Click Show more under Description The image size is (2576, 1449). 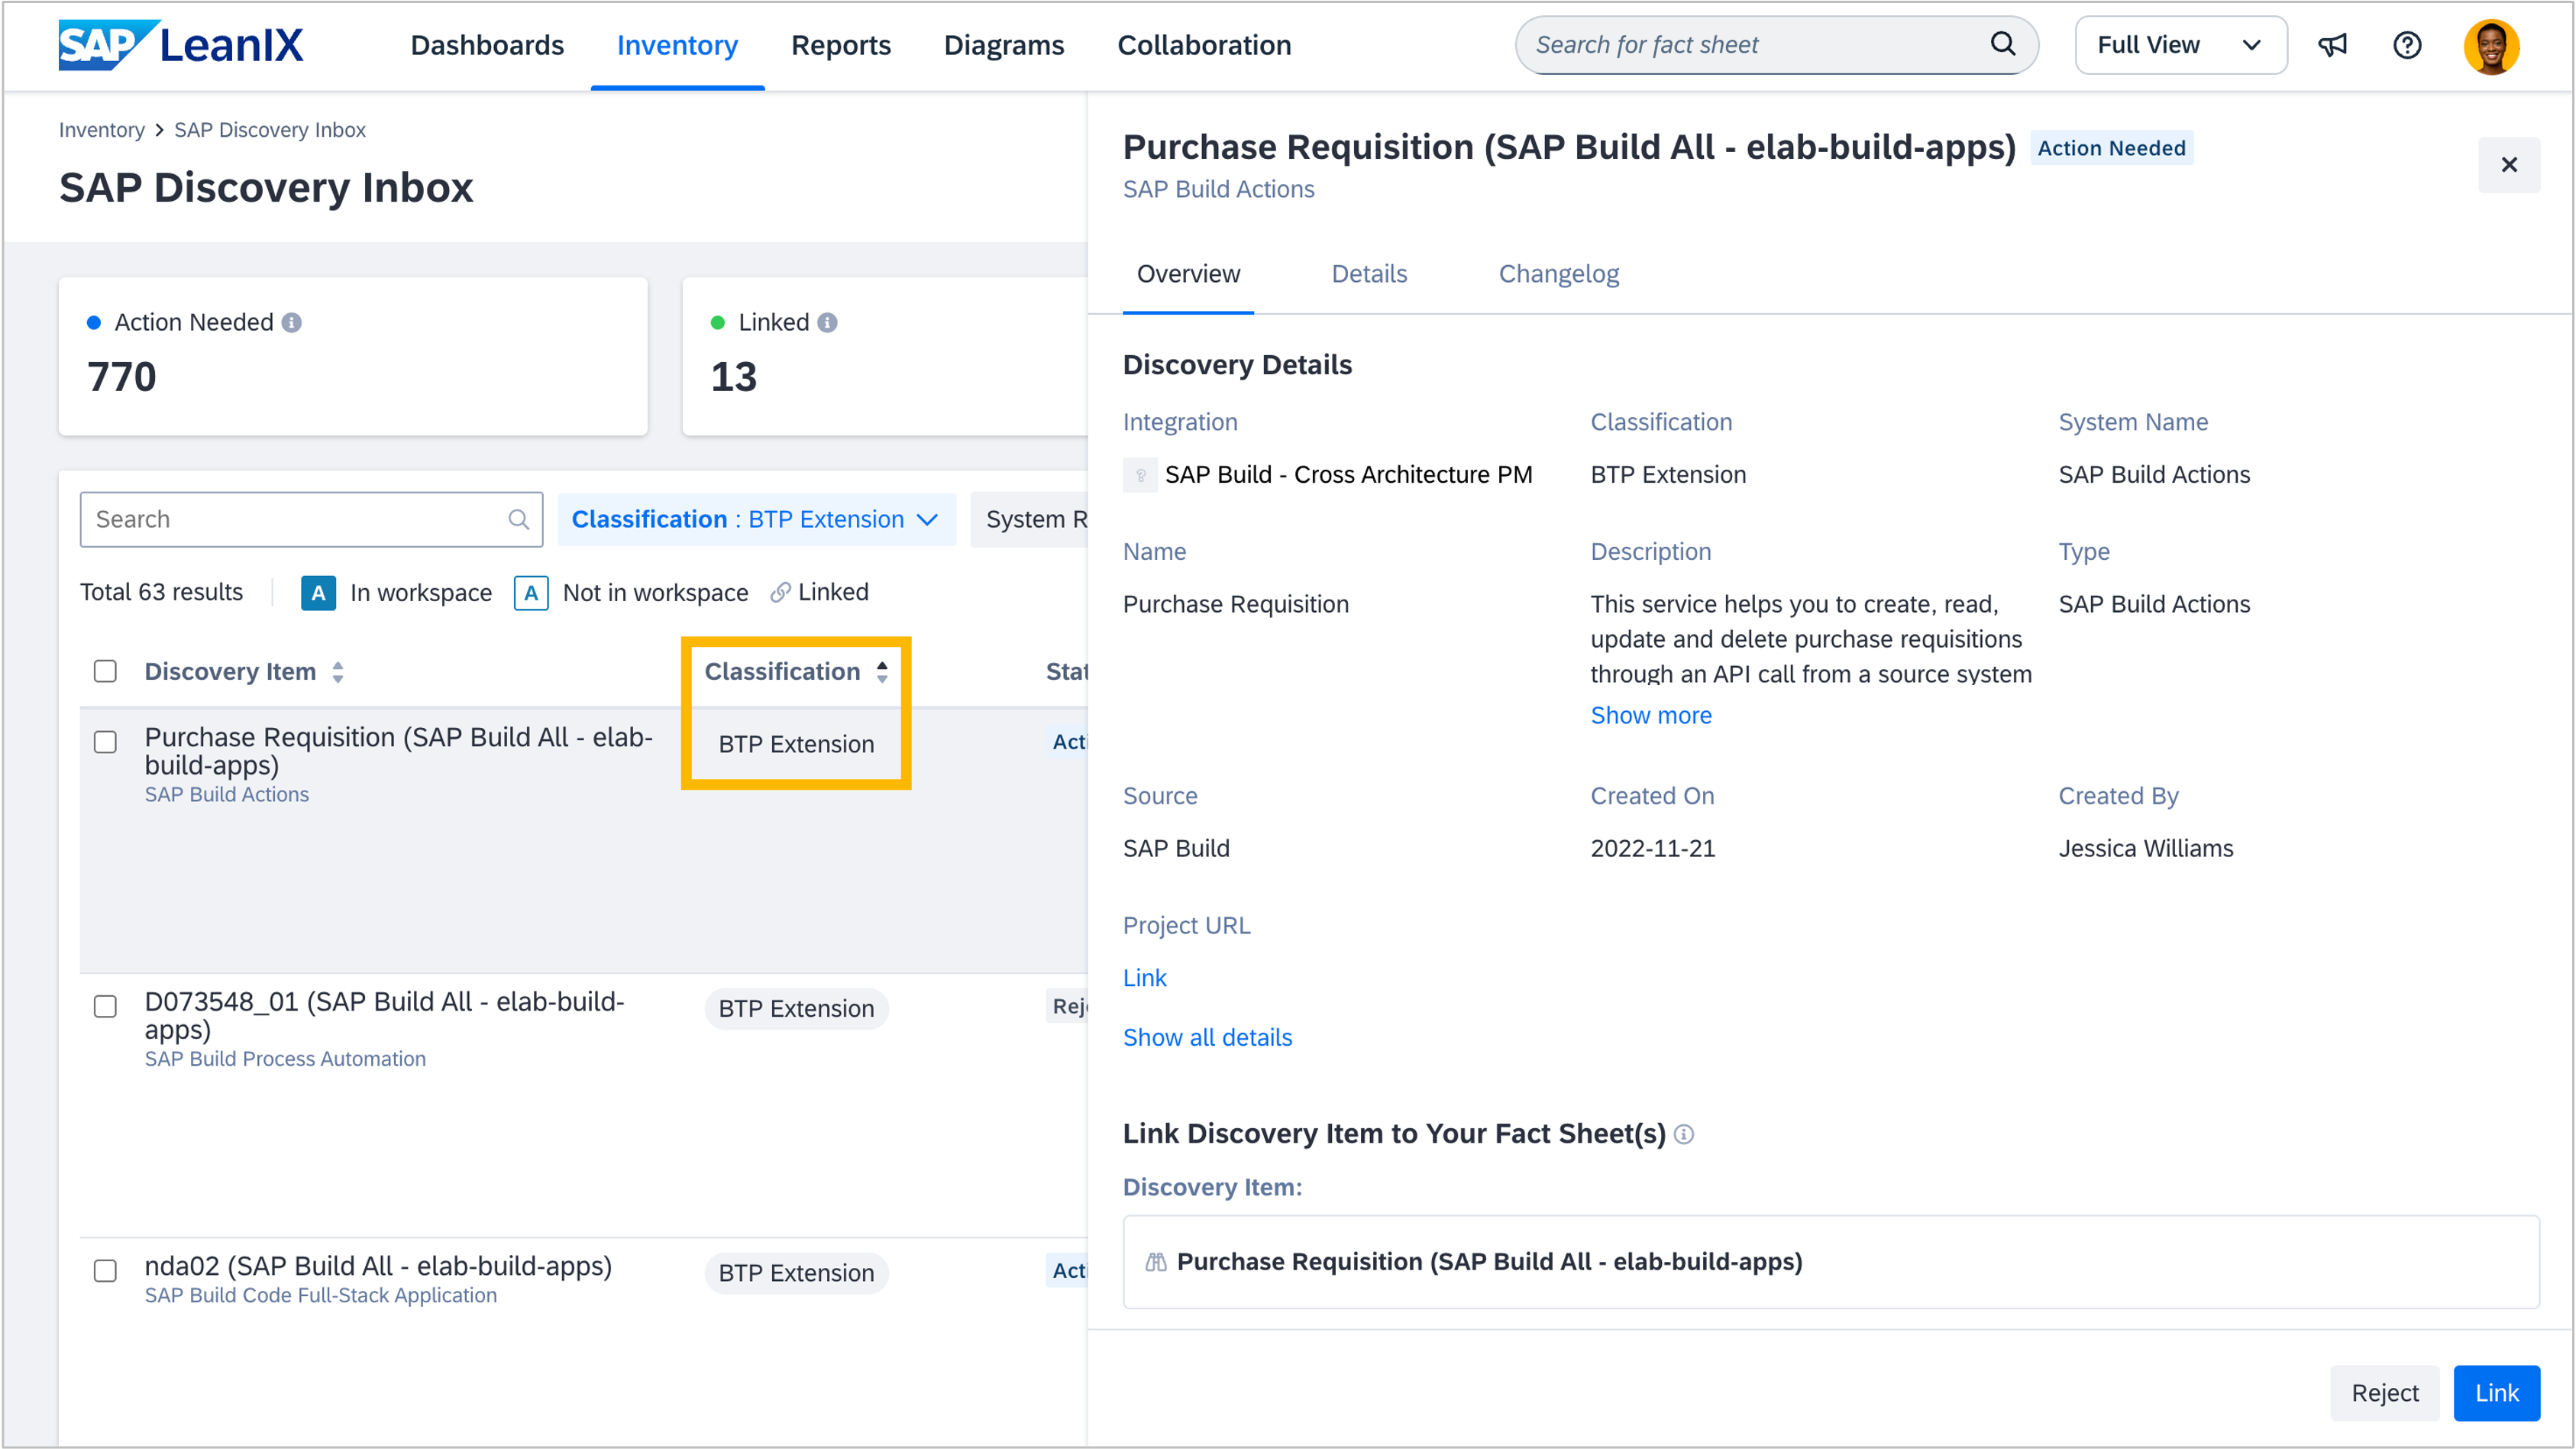tap(1651, 716)
